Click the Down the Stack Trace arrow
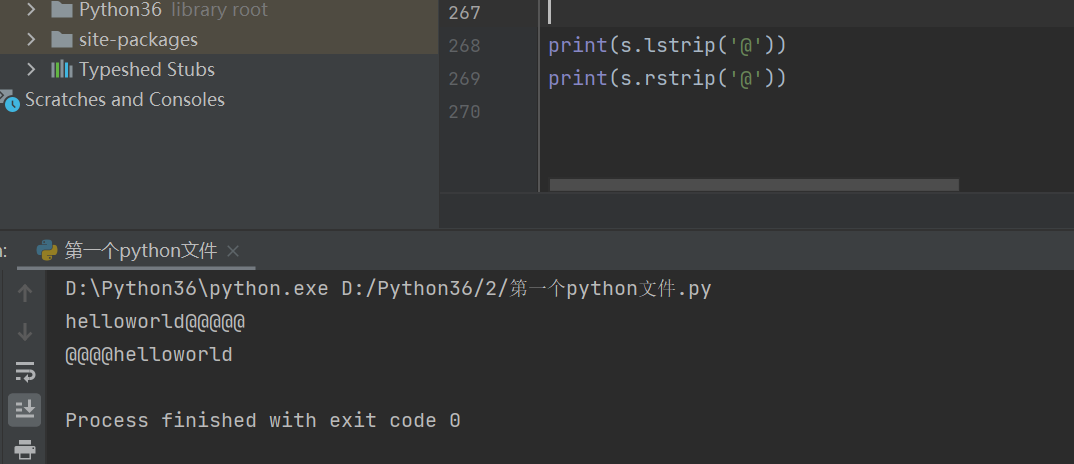The width and height of the screenshot is (1074, 464). pyautogui.click(x=25, y=332)
